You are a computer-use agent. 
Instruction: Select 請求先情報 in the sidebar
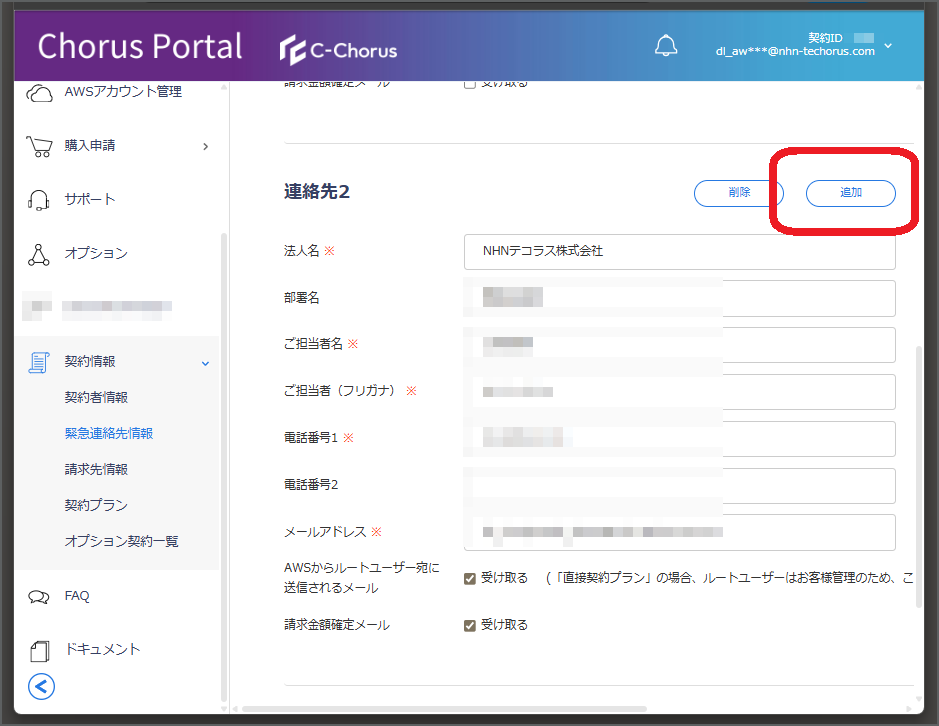click(x=96, y=469)
